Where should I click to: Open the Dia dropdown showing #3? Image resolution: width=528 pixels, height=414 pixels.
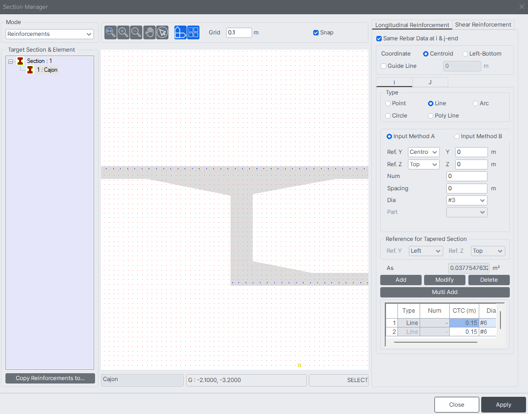click(x=467, y=200)
